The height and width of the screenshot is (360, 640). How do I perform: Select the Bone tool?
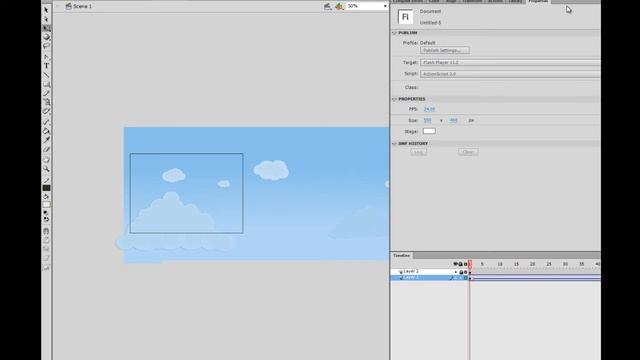point(46,122)
